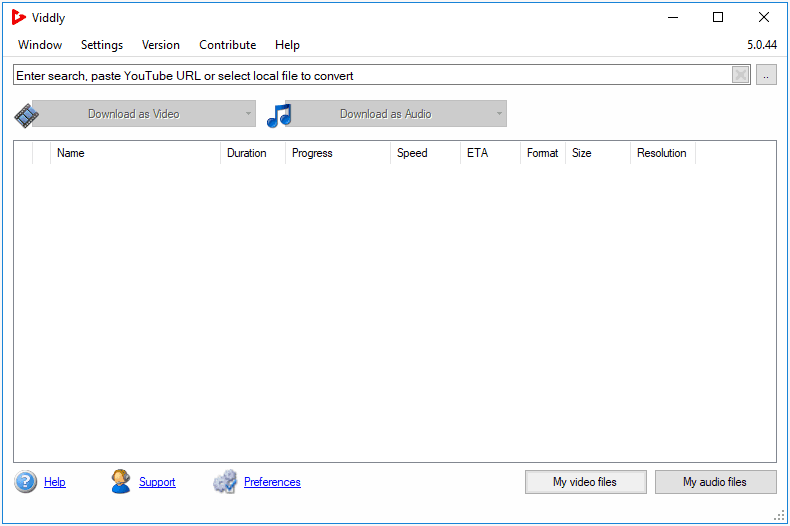
Task: Click the Progress column header
Action: coord(338,153)
